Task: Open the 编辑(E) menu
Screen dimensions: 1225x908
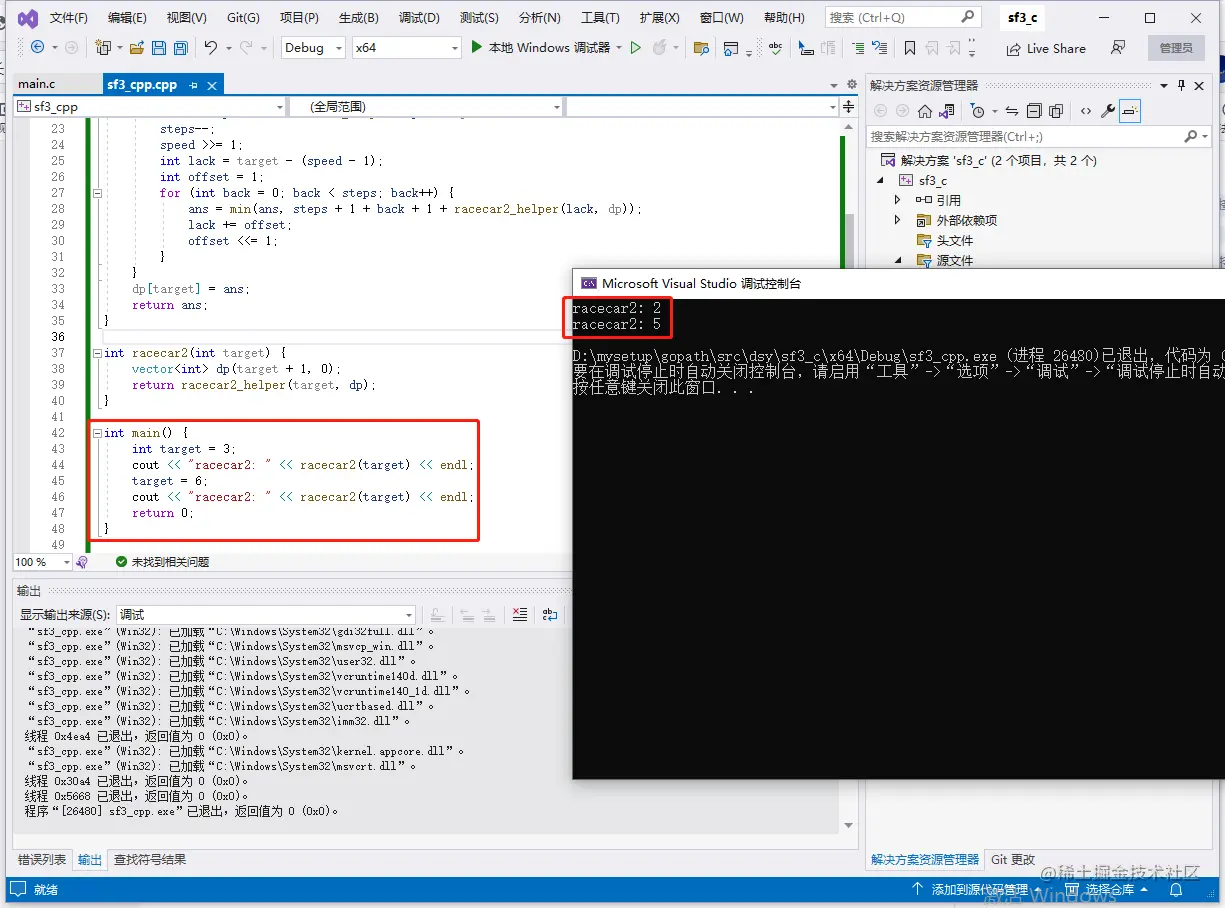Action: click(127, 18)
